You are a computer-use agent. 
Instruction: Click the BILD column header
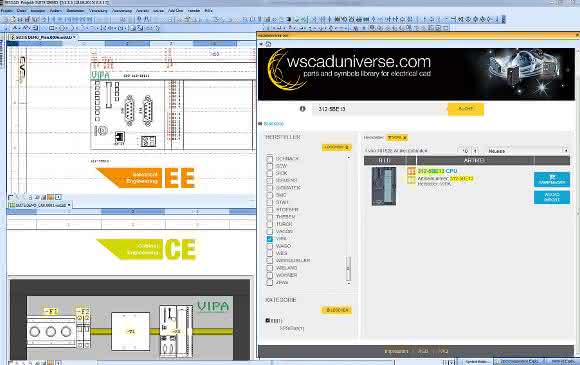point(384,160)
